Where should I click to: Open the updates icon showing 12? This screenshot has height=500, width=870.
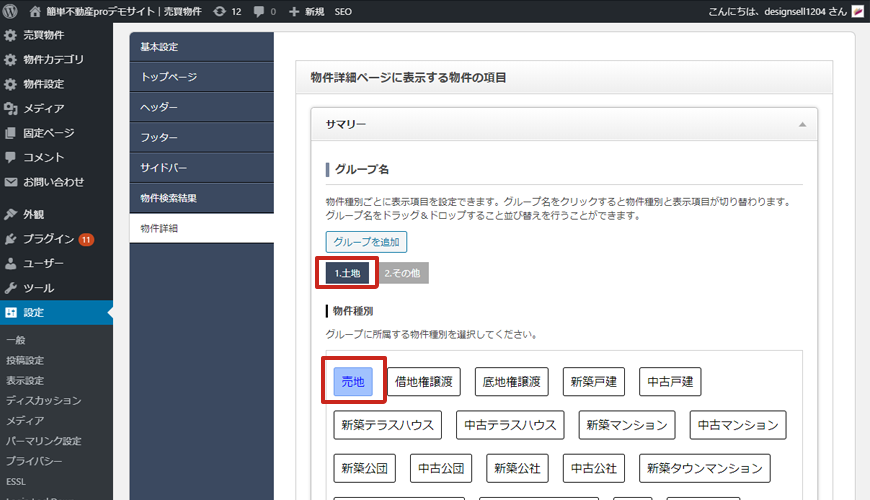click(x=219, y=11)
